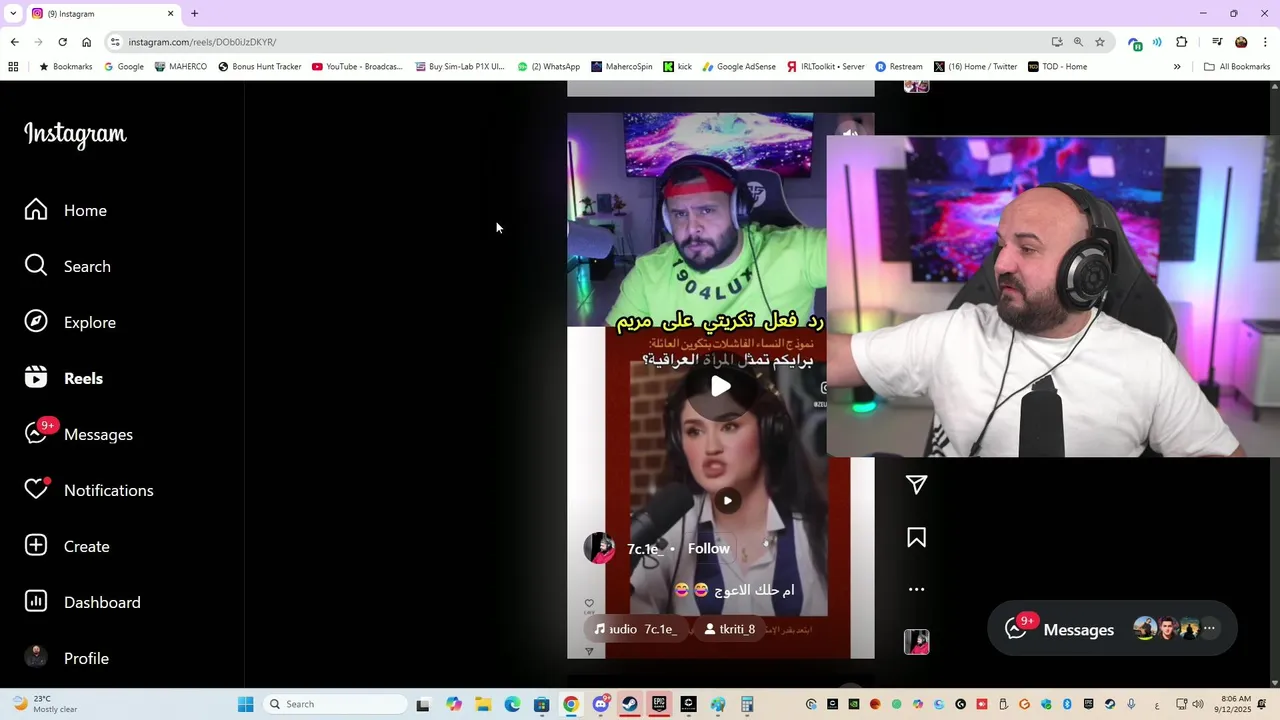Open the Chrome three-dot menu
The height and width of the screenshot is (720, 1280).
coord(1264,42)
